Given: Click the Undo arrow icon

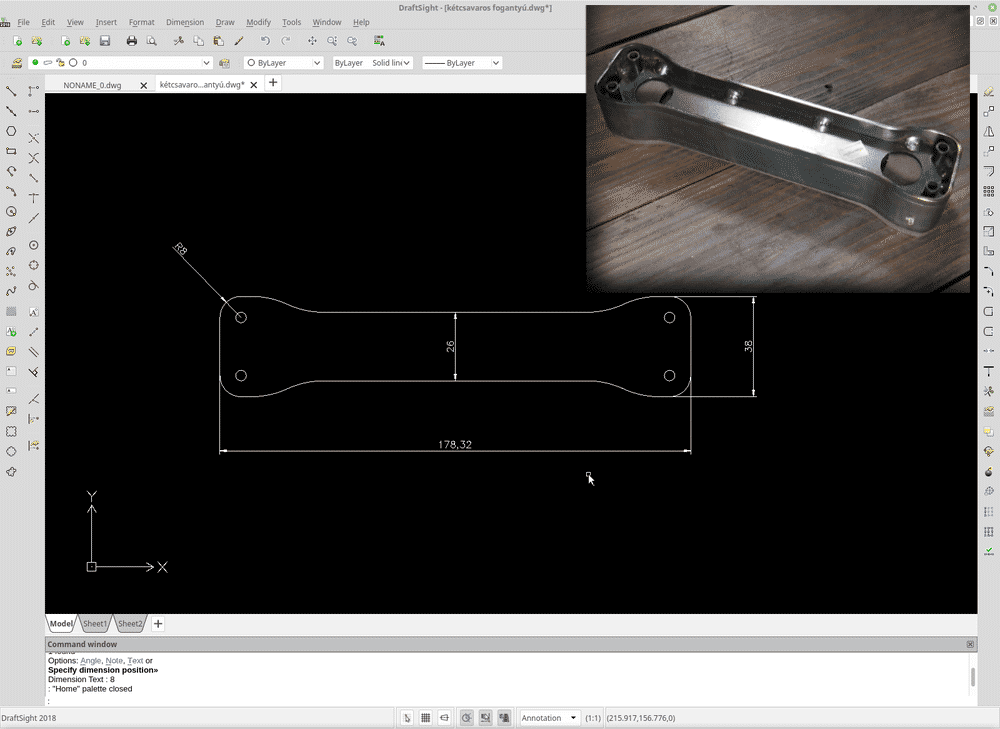Looking at the screenshot, I should 265,41.
